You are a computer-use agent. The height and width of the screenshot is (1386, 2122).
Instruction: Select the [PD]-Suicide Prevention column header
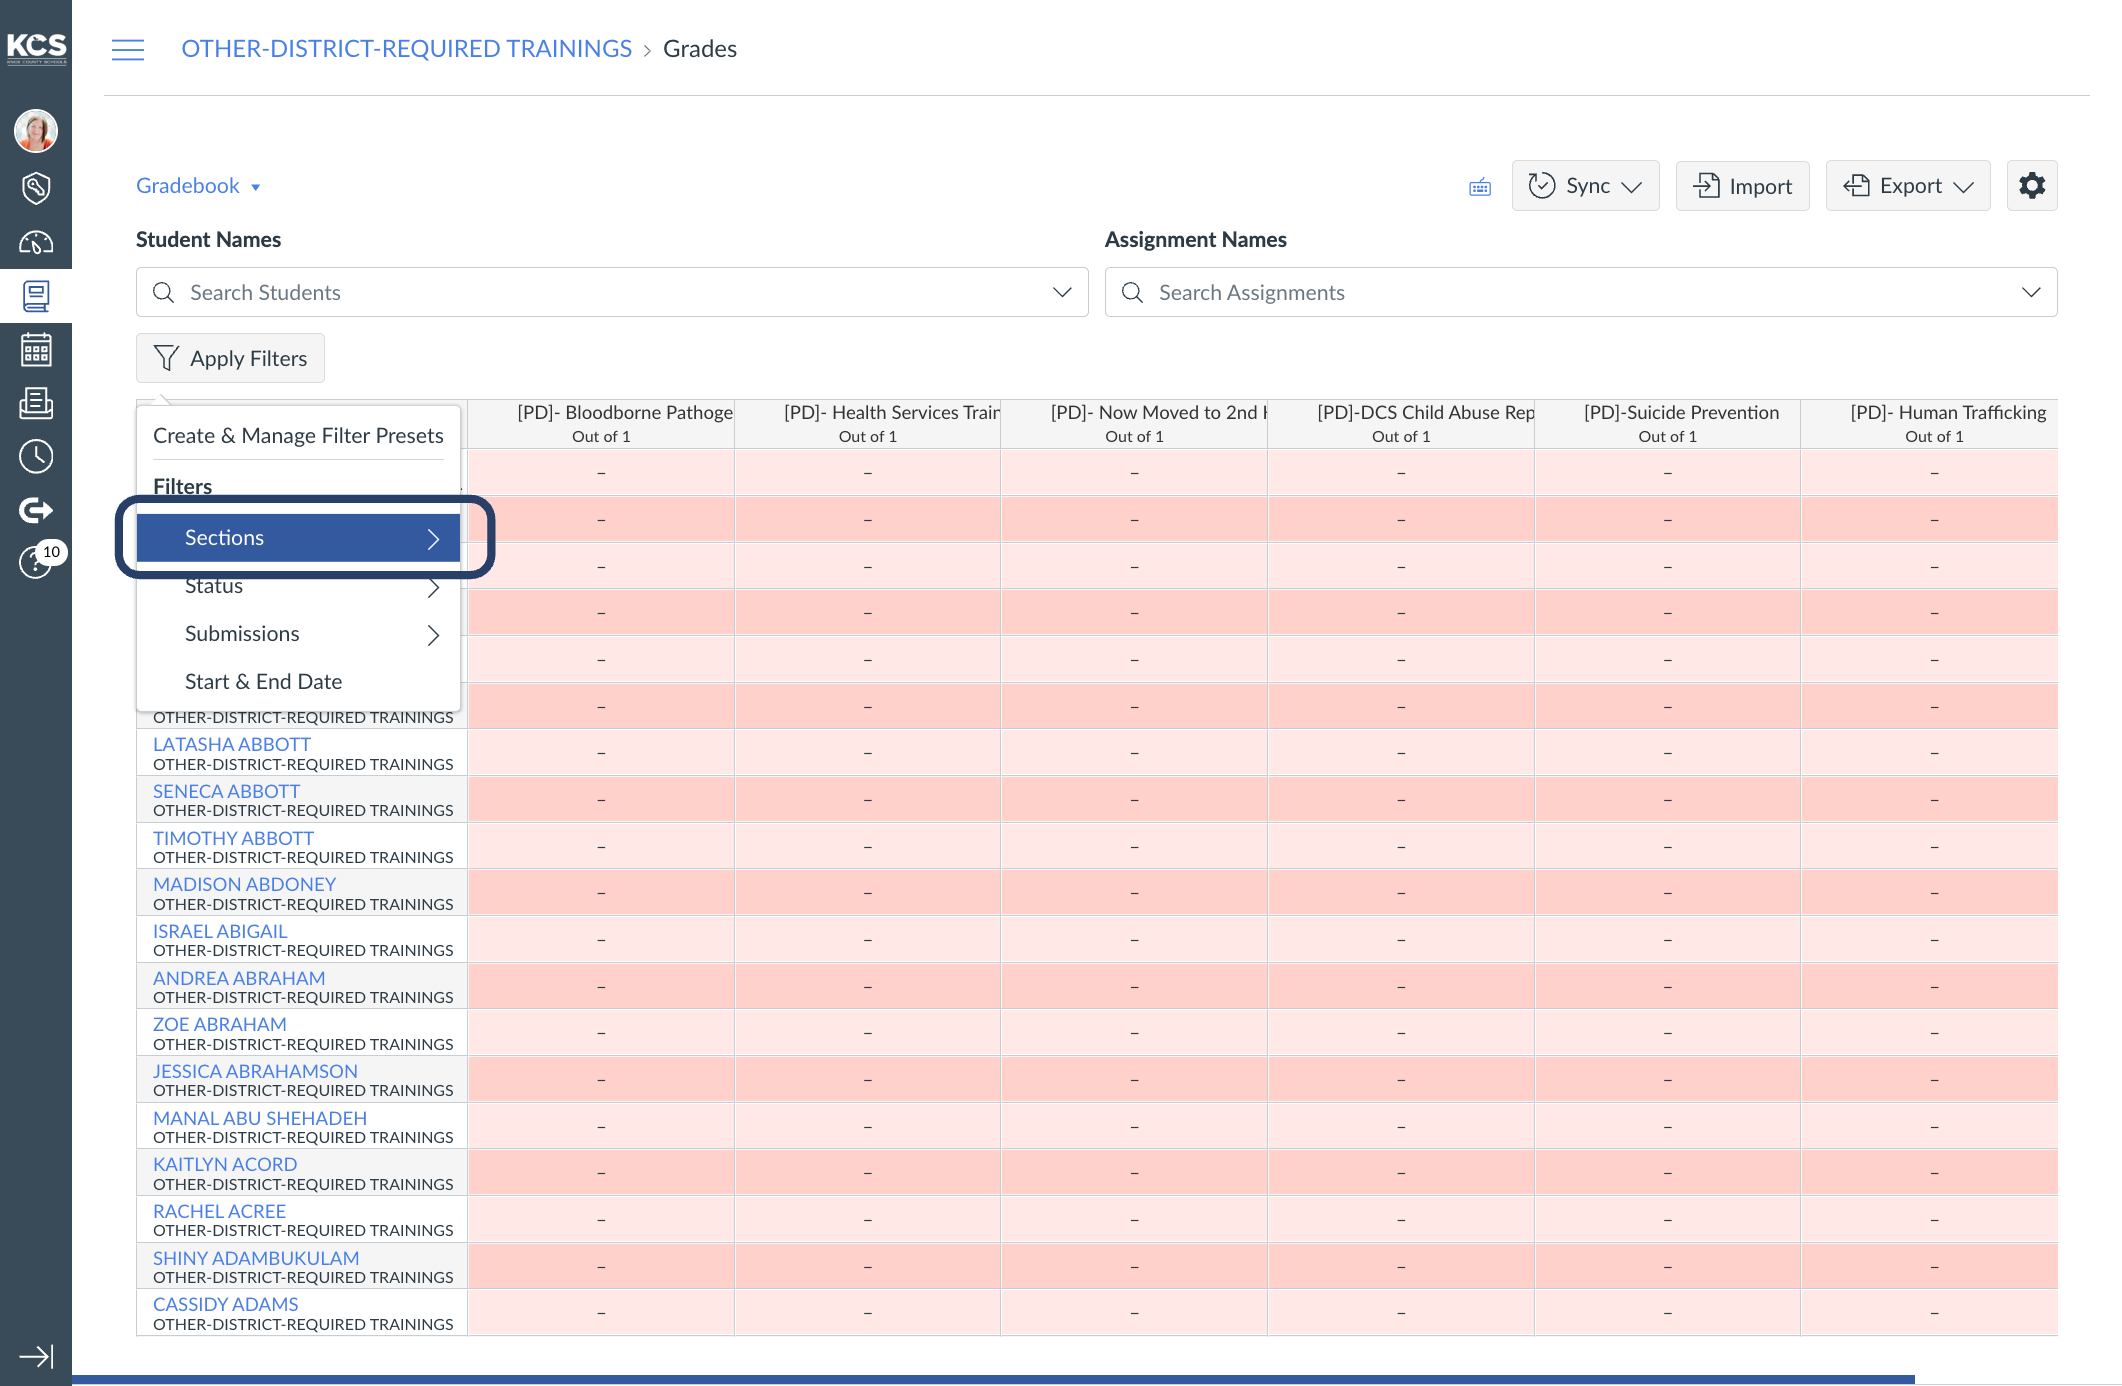click(1667, 424)
